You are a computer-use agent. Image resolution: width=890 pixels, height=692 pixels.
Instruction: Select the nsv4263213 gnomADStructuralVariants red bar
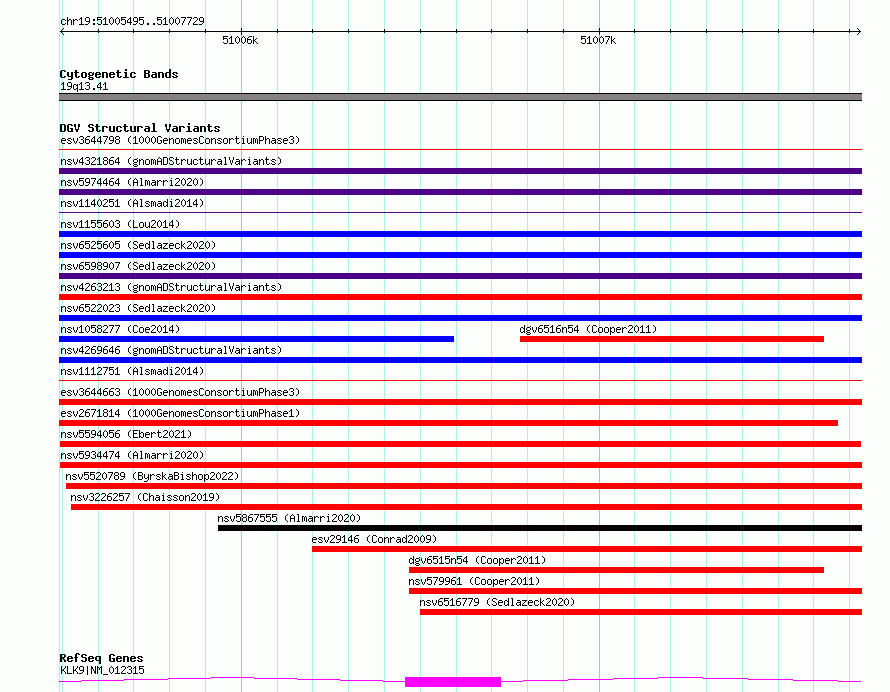coord(460,297)
